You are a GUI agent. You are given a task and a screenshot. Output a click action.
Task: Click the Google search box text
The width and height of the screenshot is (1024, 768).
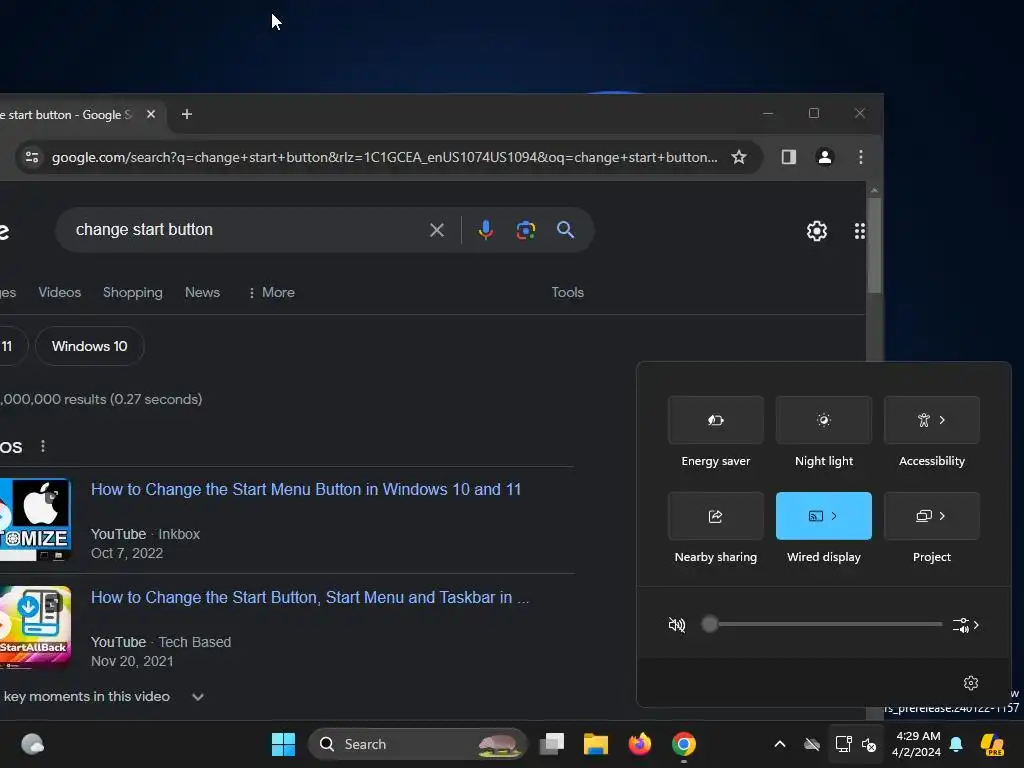point(144,230)
